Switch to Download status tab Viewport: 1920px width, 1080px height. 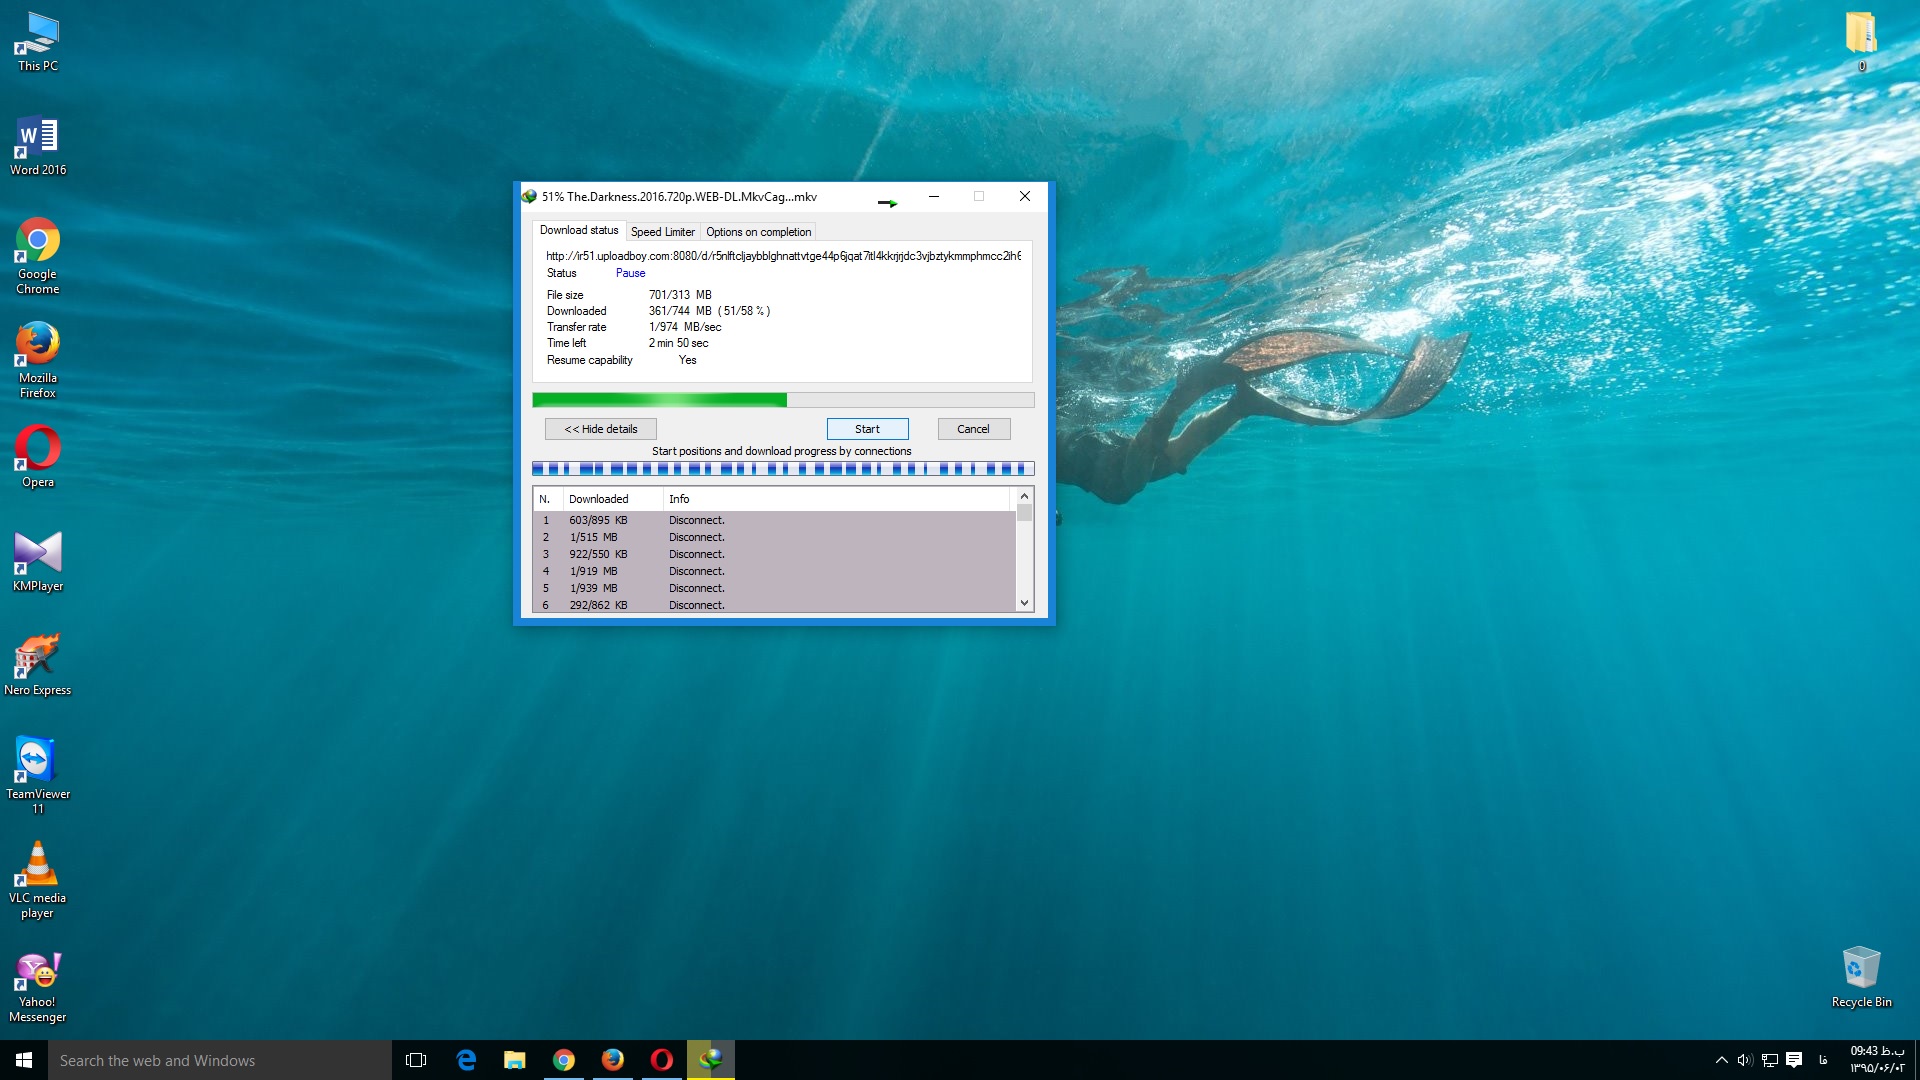[x=579, y=230]
